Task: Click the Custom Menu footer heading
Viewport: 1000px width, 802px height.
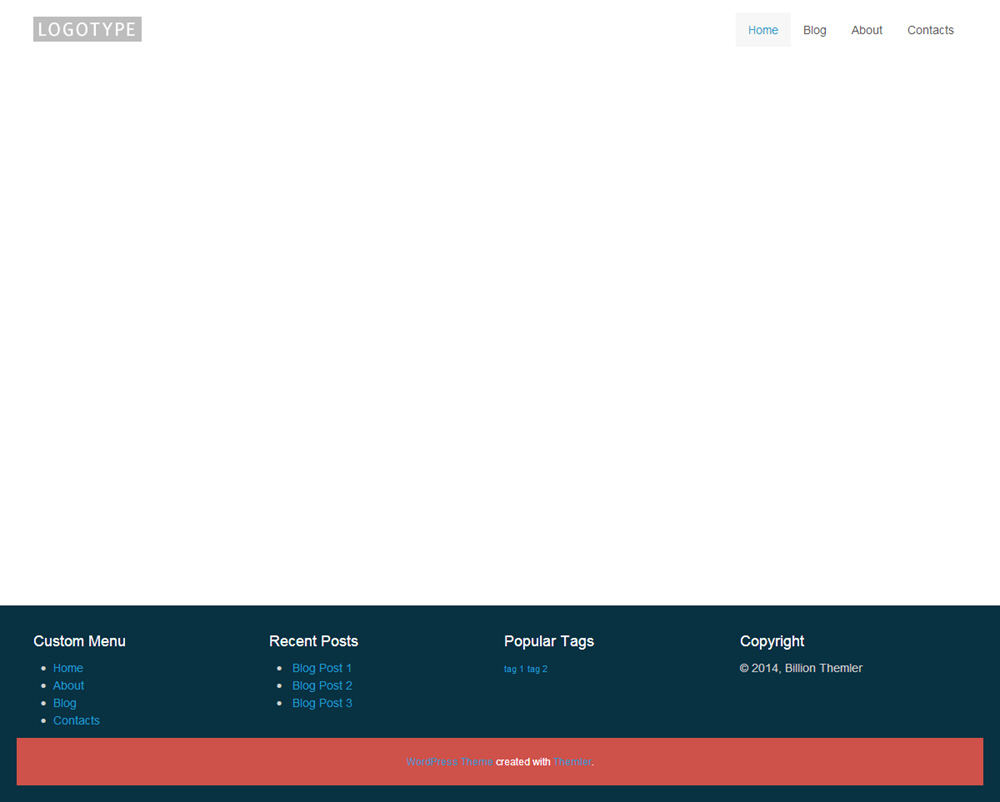Action: (x=80, y=641)
